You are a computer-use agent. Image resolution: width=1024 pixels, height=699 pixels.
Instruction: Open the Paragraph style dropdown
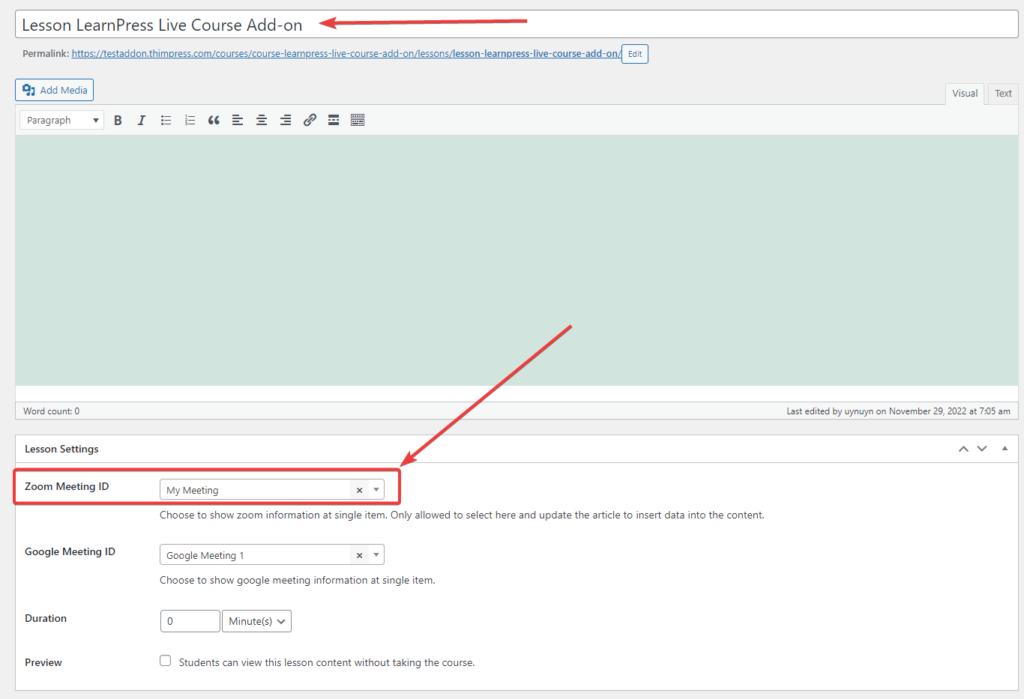(59, 119)
